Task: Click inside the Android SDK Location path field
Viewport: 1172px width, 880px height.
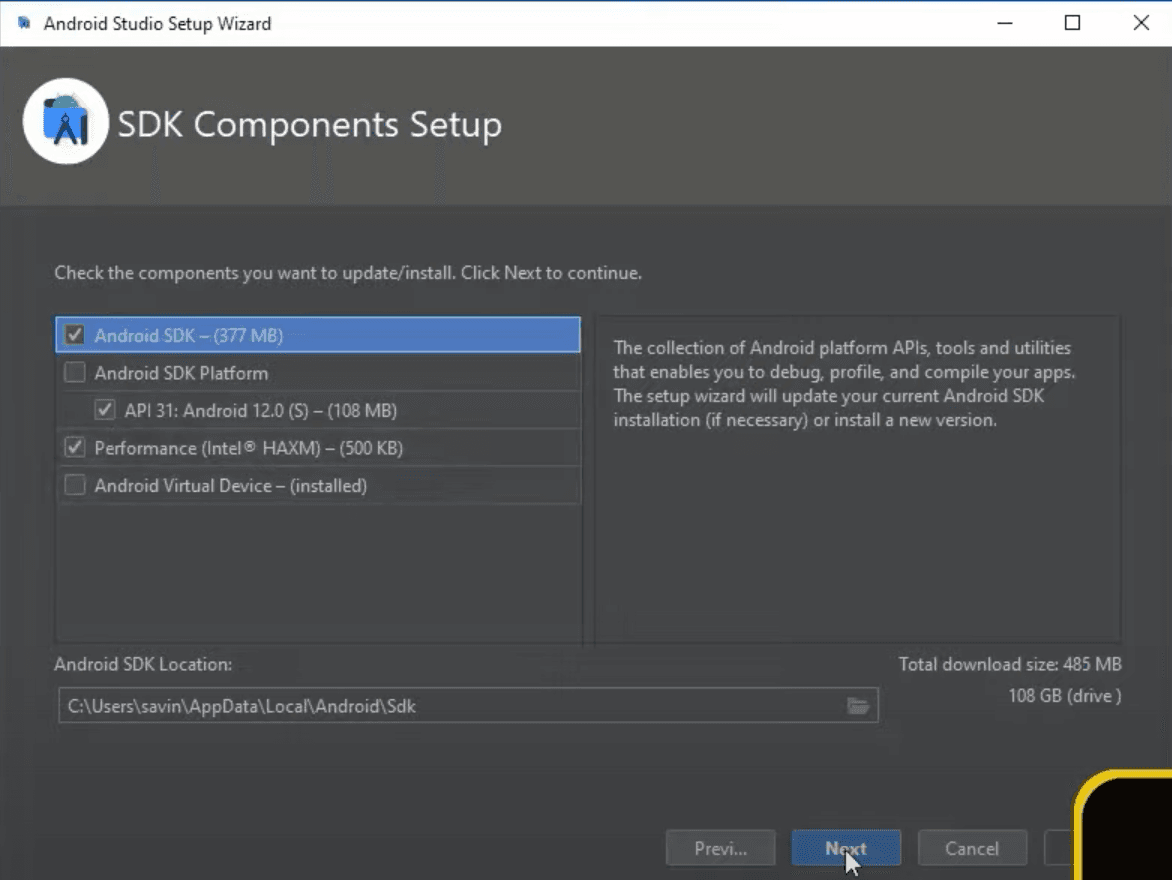Action: coord(400,705)
